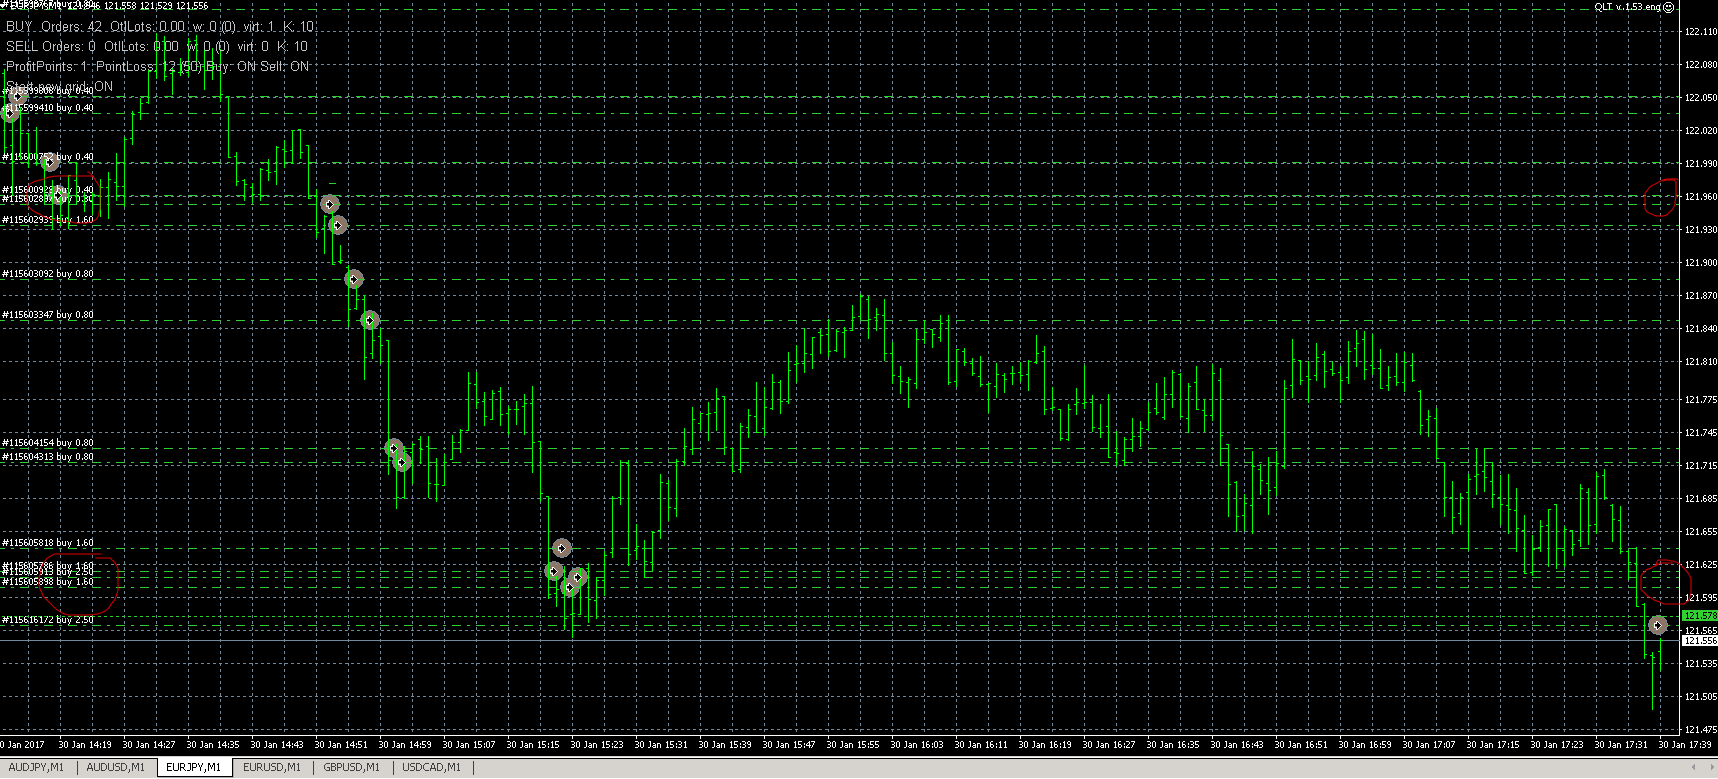Click the 121.685 price scale value

point(1701,499)
